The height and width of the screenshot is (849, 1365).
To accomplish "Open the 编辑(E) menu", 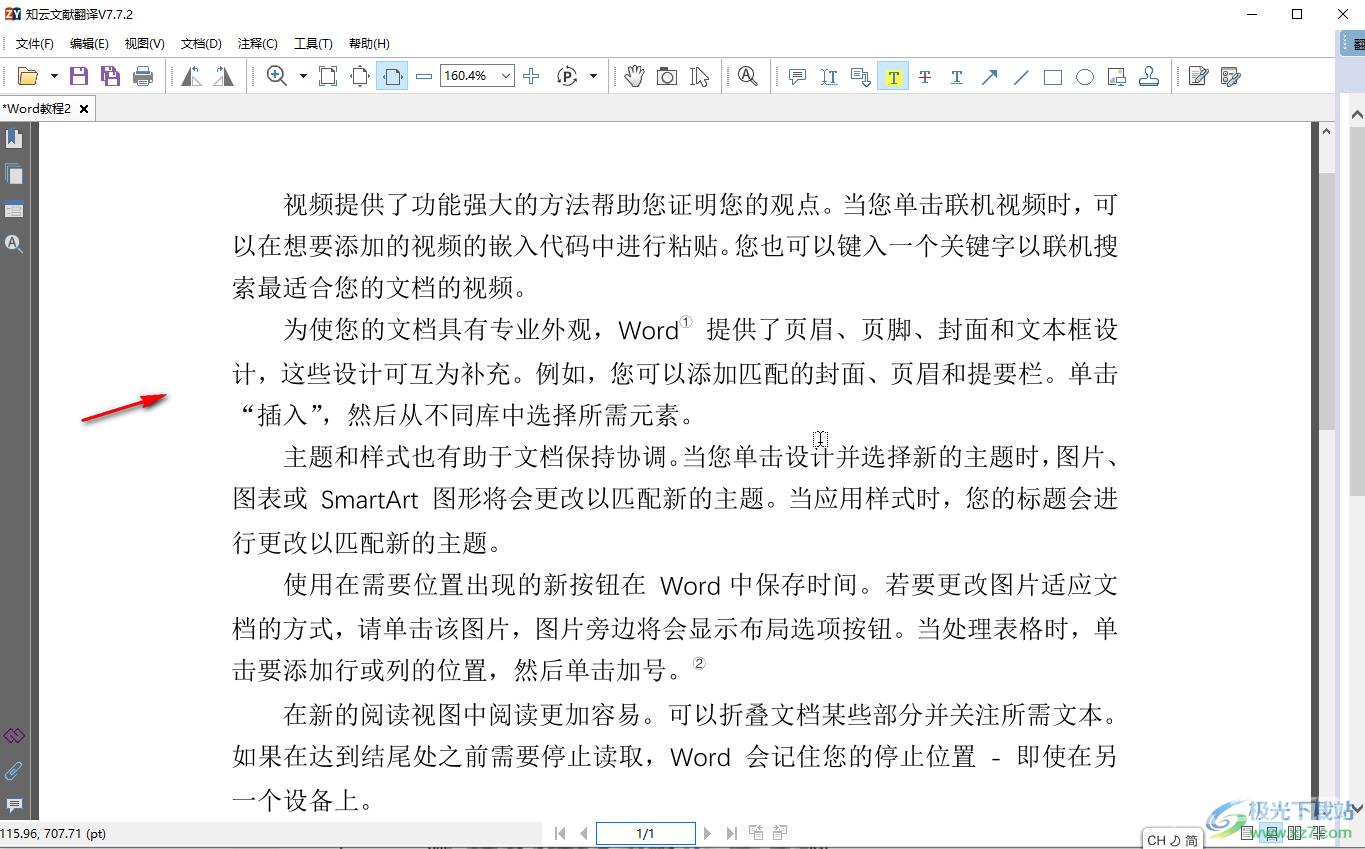I will click(x=89, y=43).
